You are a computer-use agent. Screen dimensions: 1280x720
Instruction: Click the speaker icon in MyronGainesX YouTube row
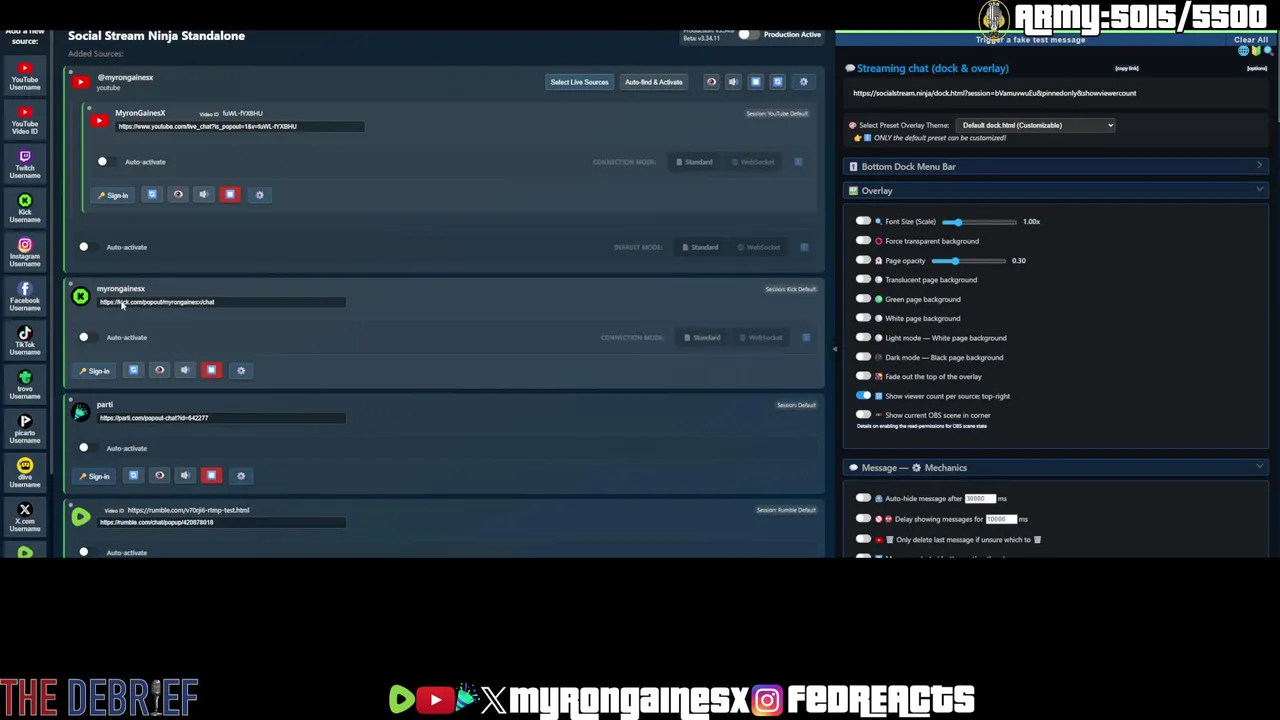pos(204,194)
